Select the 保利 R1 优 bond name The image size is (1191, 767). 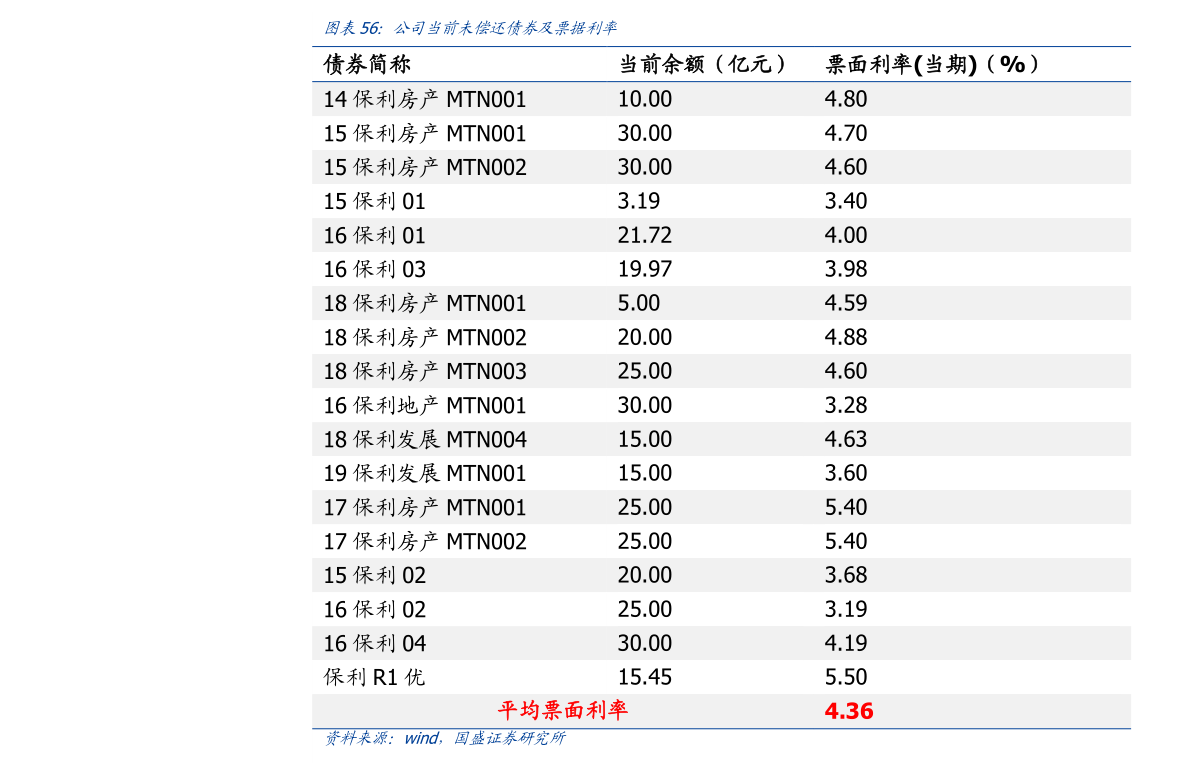374,677
